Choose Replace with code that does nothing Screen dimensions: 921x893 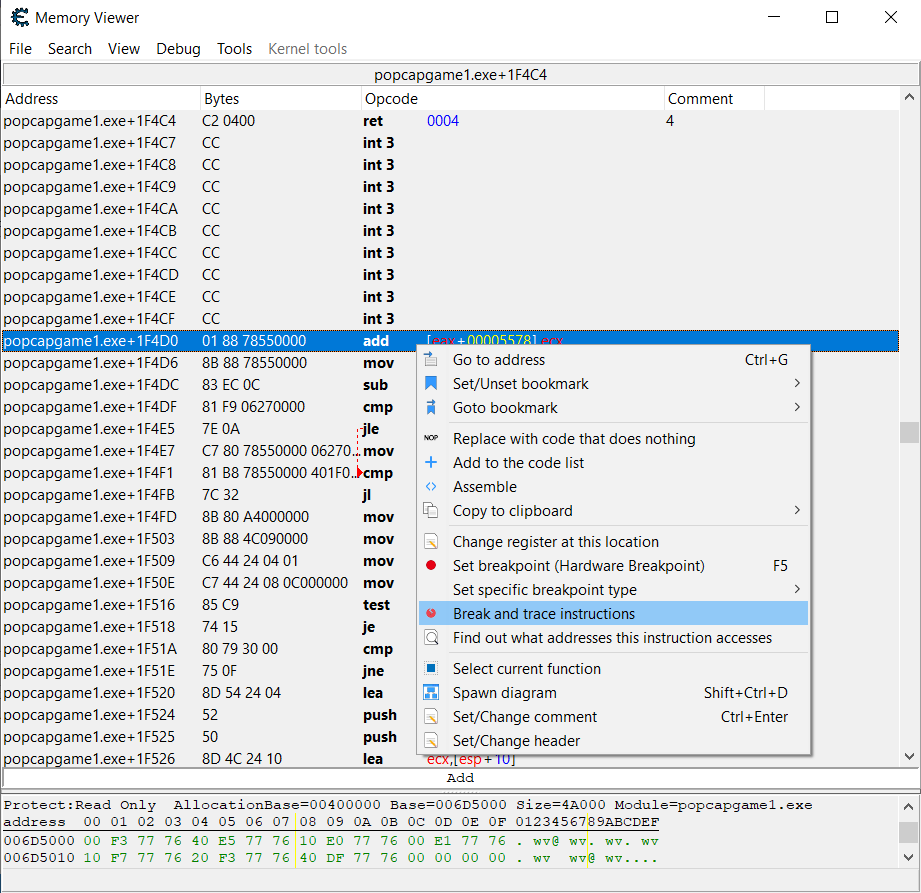(613, 439)
